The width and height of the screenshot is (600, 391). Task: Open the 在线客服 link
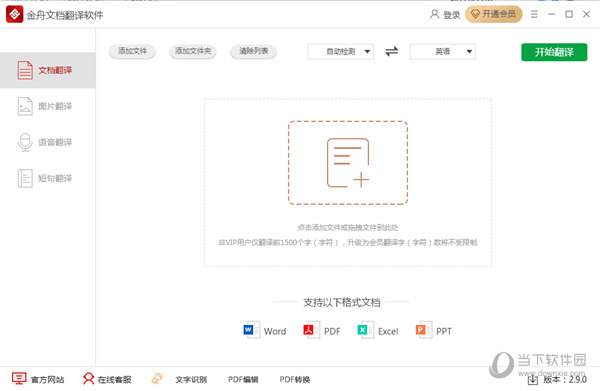115,380
